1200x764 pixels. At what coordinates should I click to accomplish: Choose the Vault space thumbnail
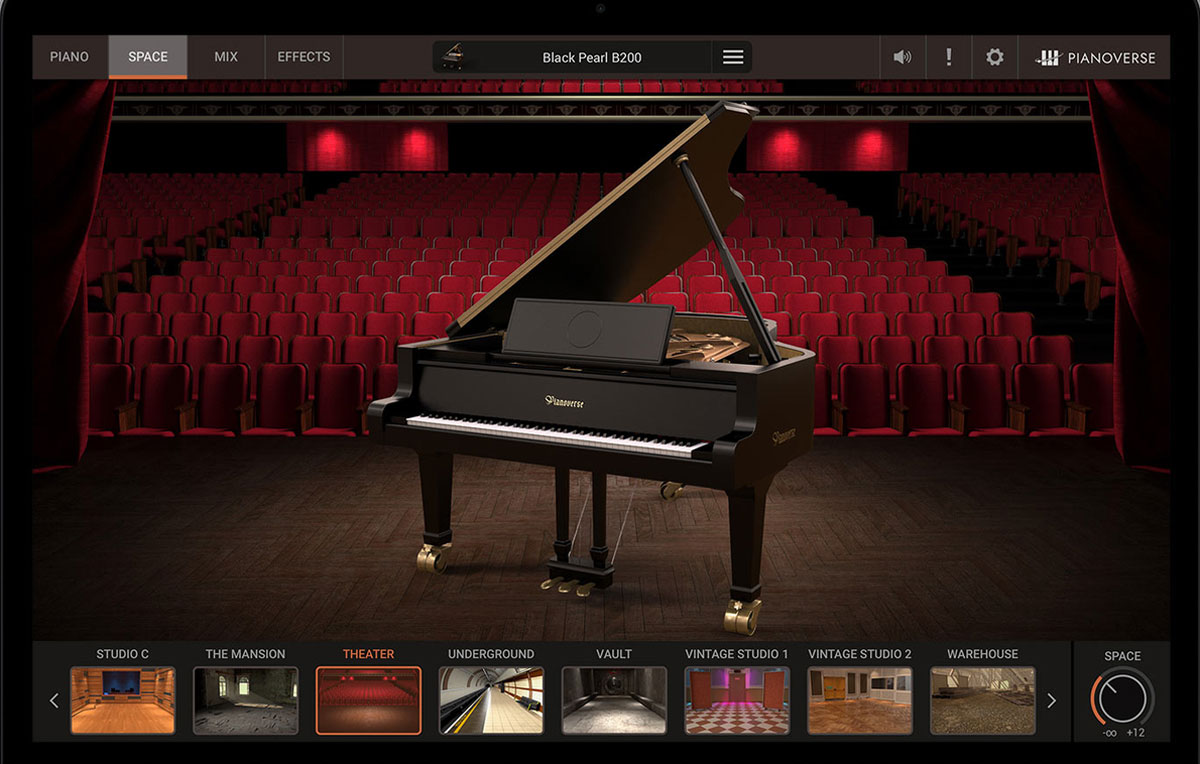(x=614, y=701)
